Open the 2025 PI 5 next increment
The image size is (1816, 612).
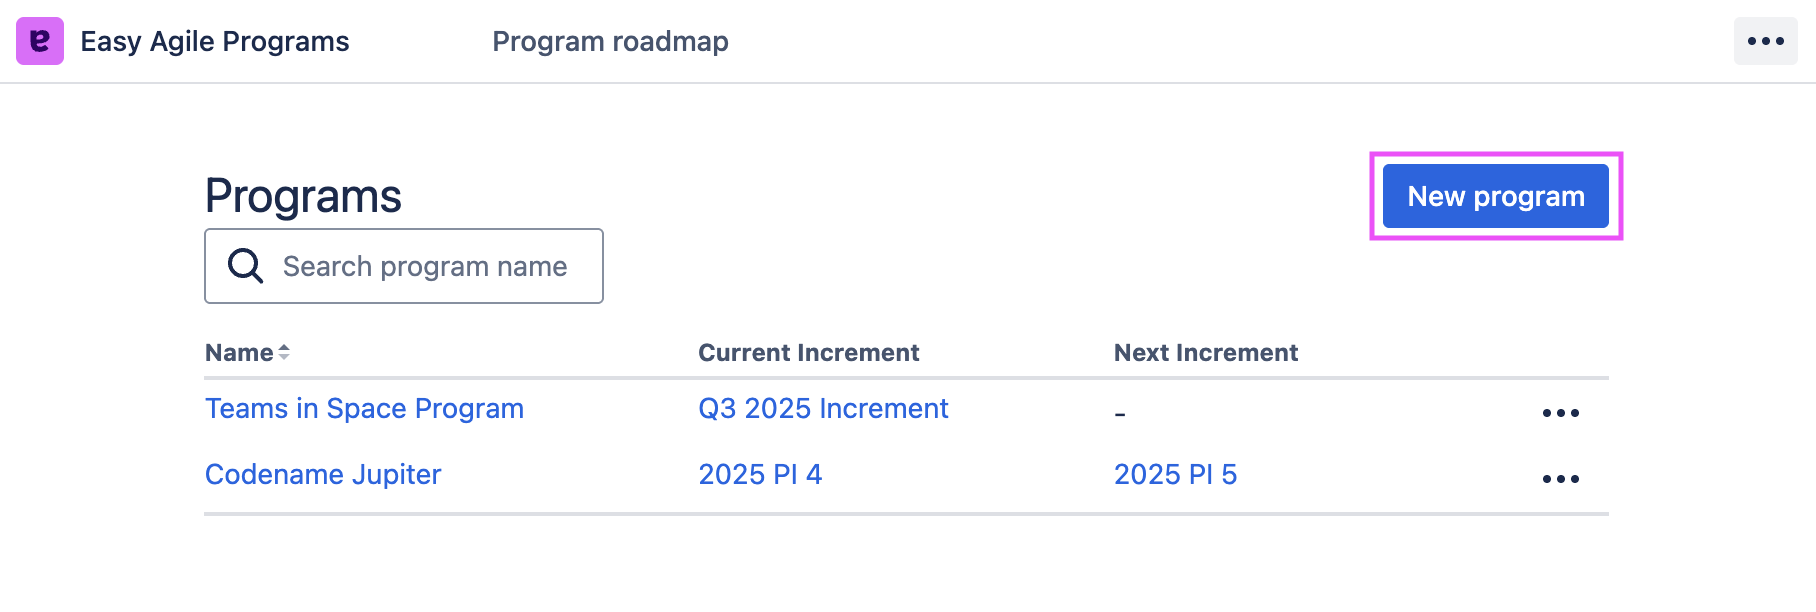[1175, 474]
